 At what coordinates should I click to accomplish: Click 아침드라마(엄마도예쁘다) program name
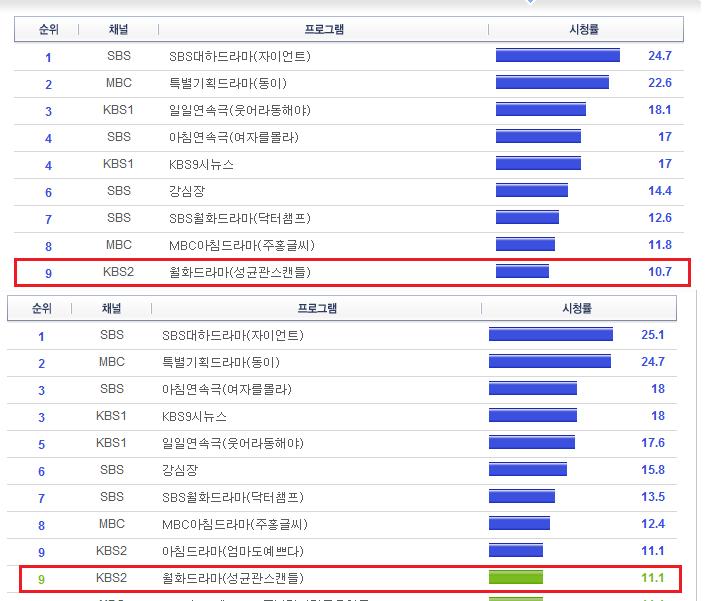point(233,551)
